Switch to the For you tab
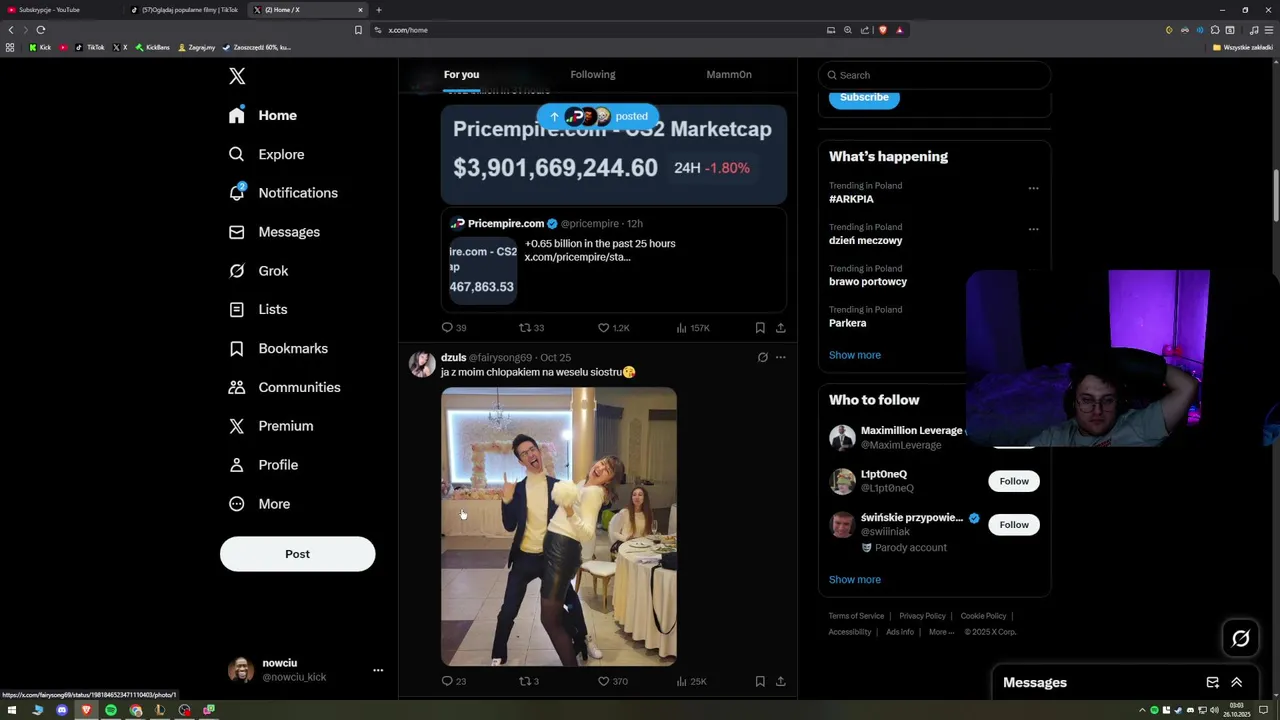 [x=461, y=75]
